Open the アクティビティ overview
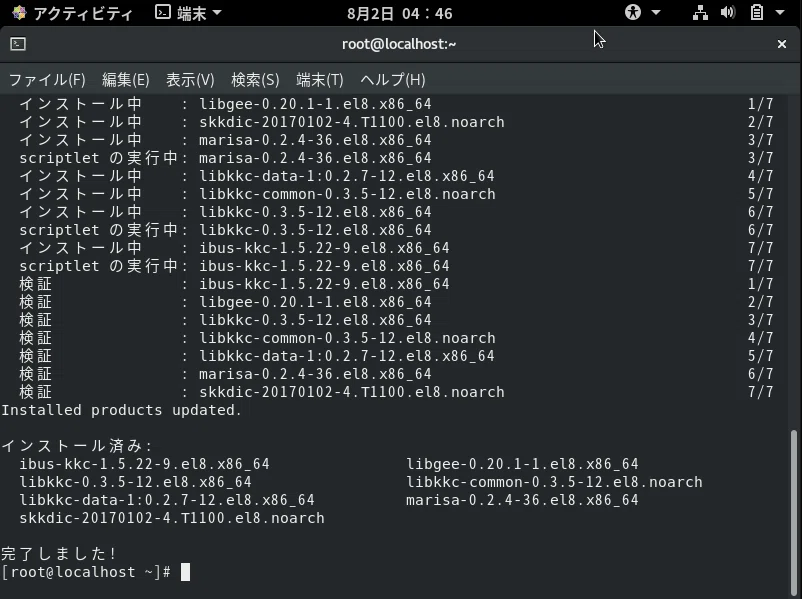Screen dimensions: 802x599 click(83, 13)
